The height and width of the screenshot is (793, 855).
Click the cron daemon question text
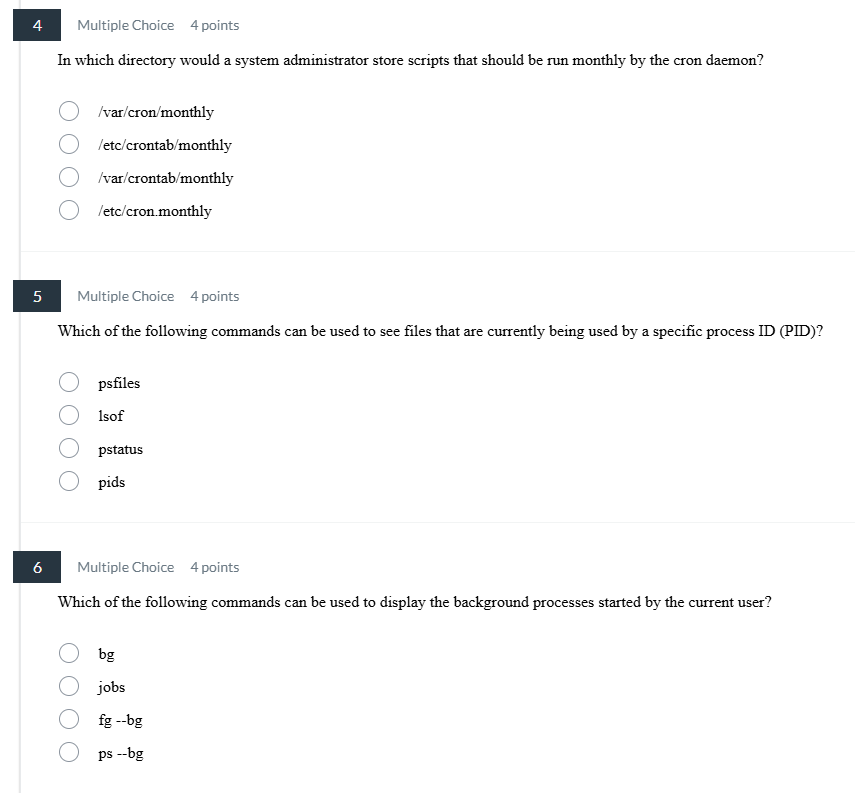point(410,60)
